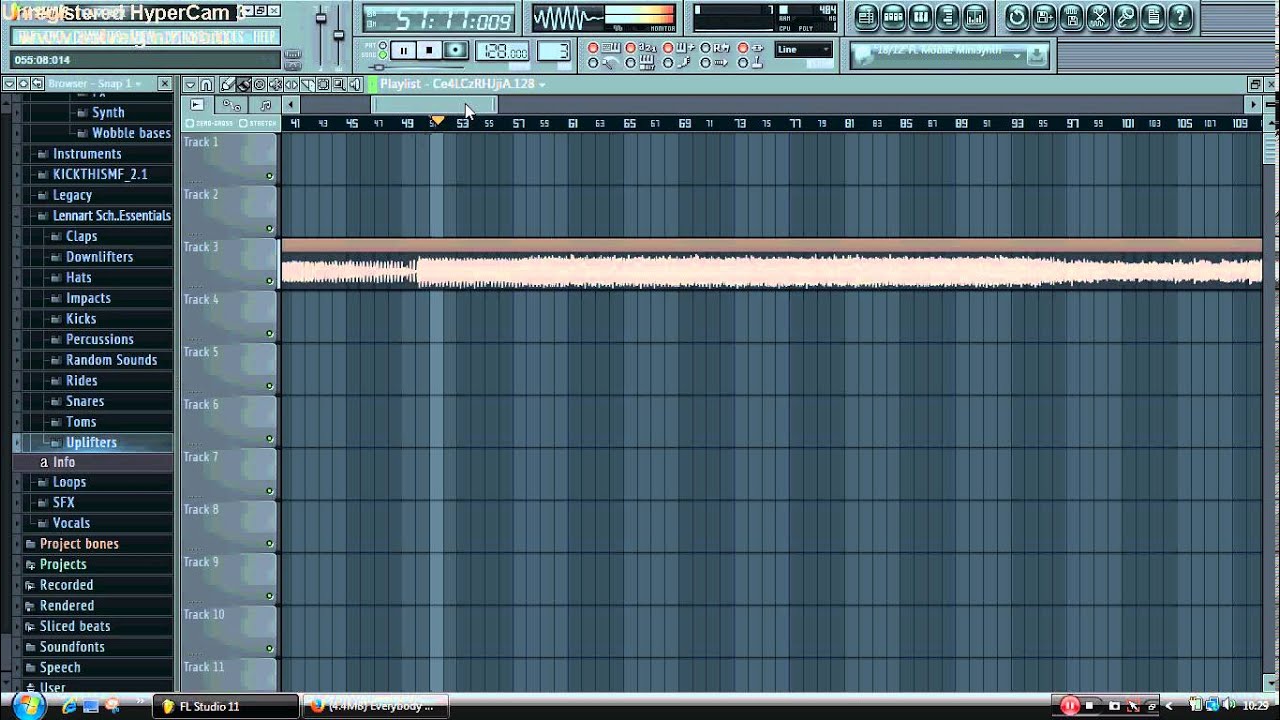The image size is (1280, 720).
Task: Mute Track 8 with its green dot
Action: coord(270,543)
